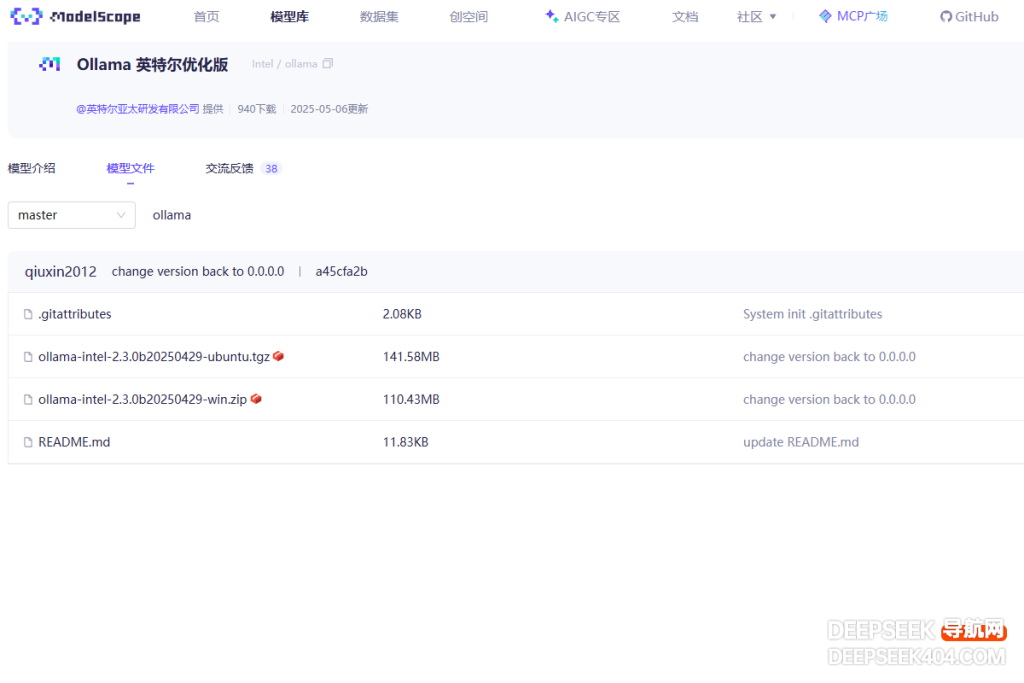Viewport: 1024px width, 683px height.
Task: Open the README.md file entry
Action: [x=74, y=442]
